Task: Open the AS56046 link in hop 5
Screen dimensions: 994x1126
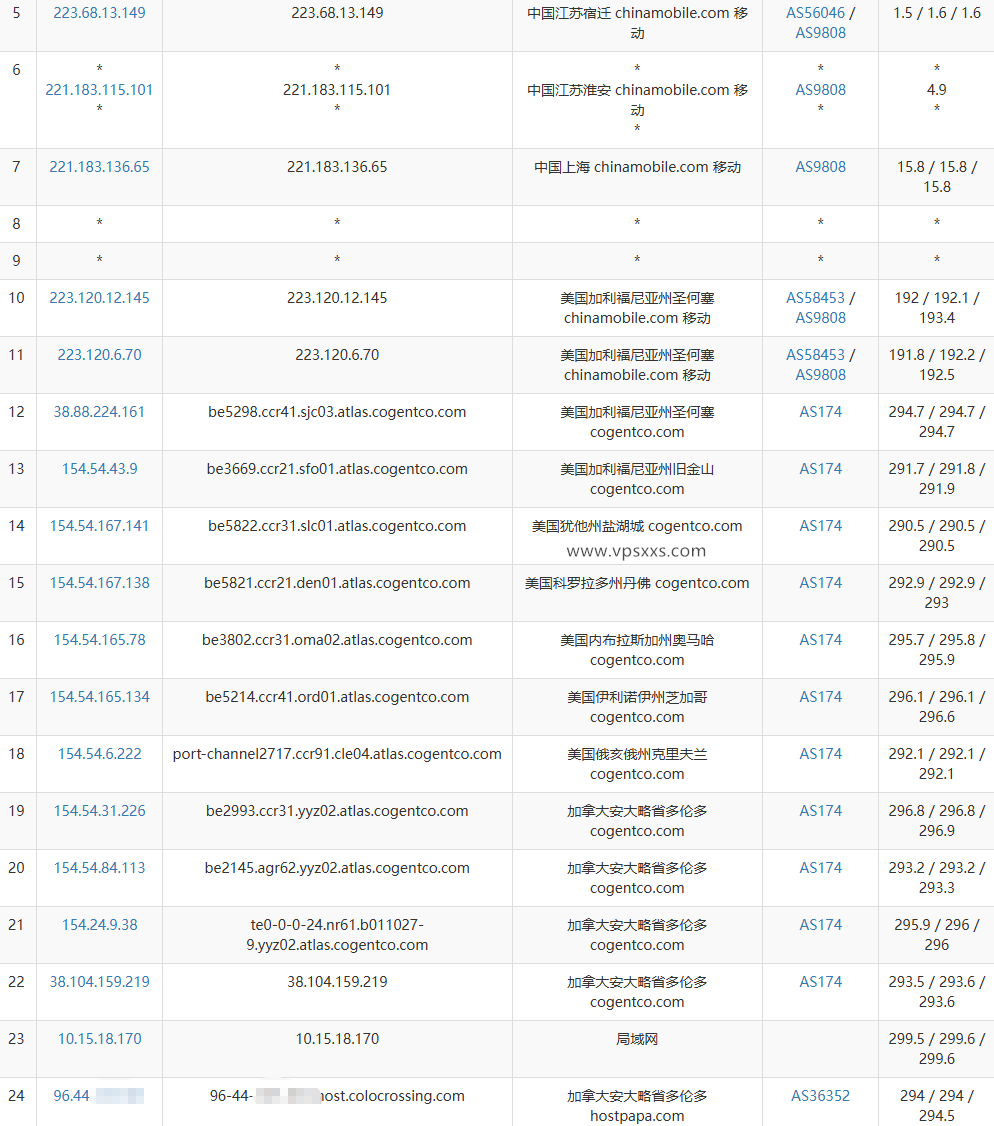Action: (815, 13)
